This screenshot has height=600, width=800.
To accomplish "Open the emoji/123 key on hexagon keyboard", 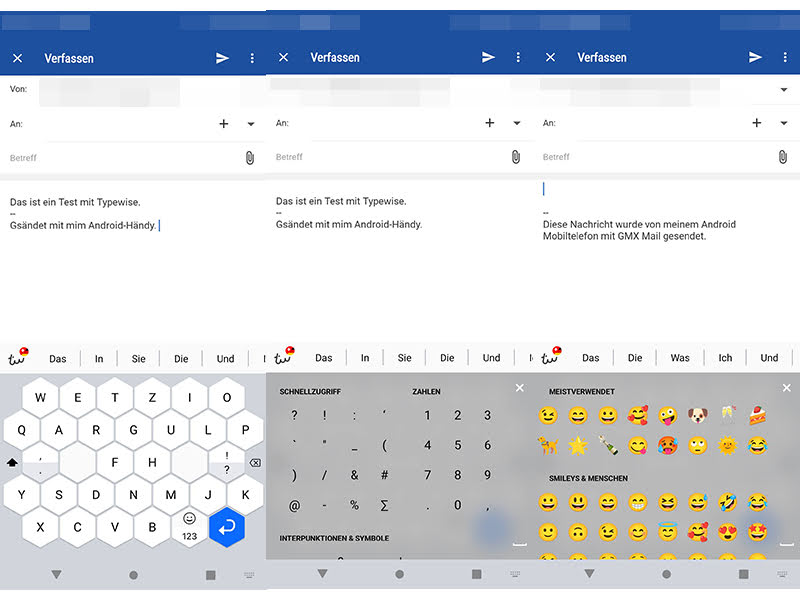I will coord(189,528).
